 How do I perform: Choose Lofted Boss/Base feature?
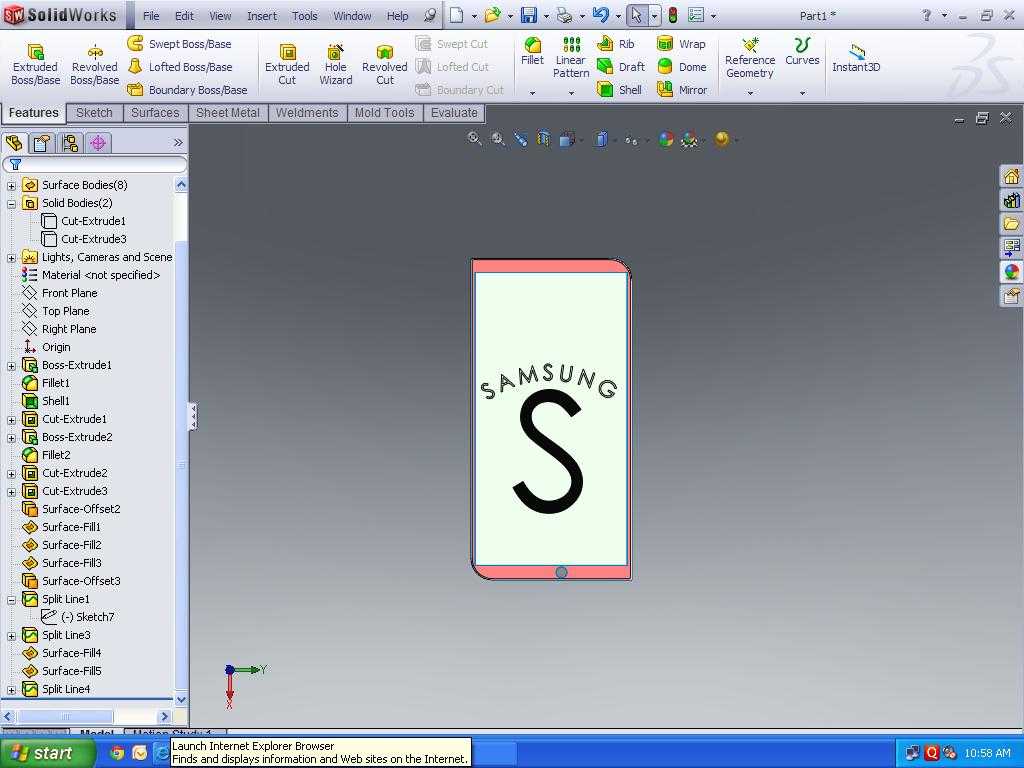(x=180, y=67)
